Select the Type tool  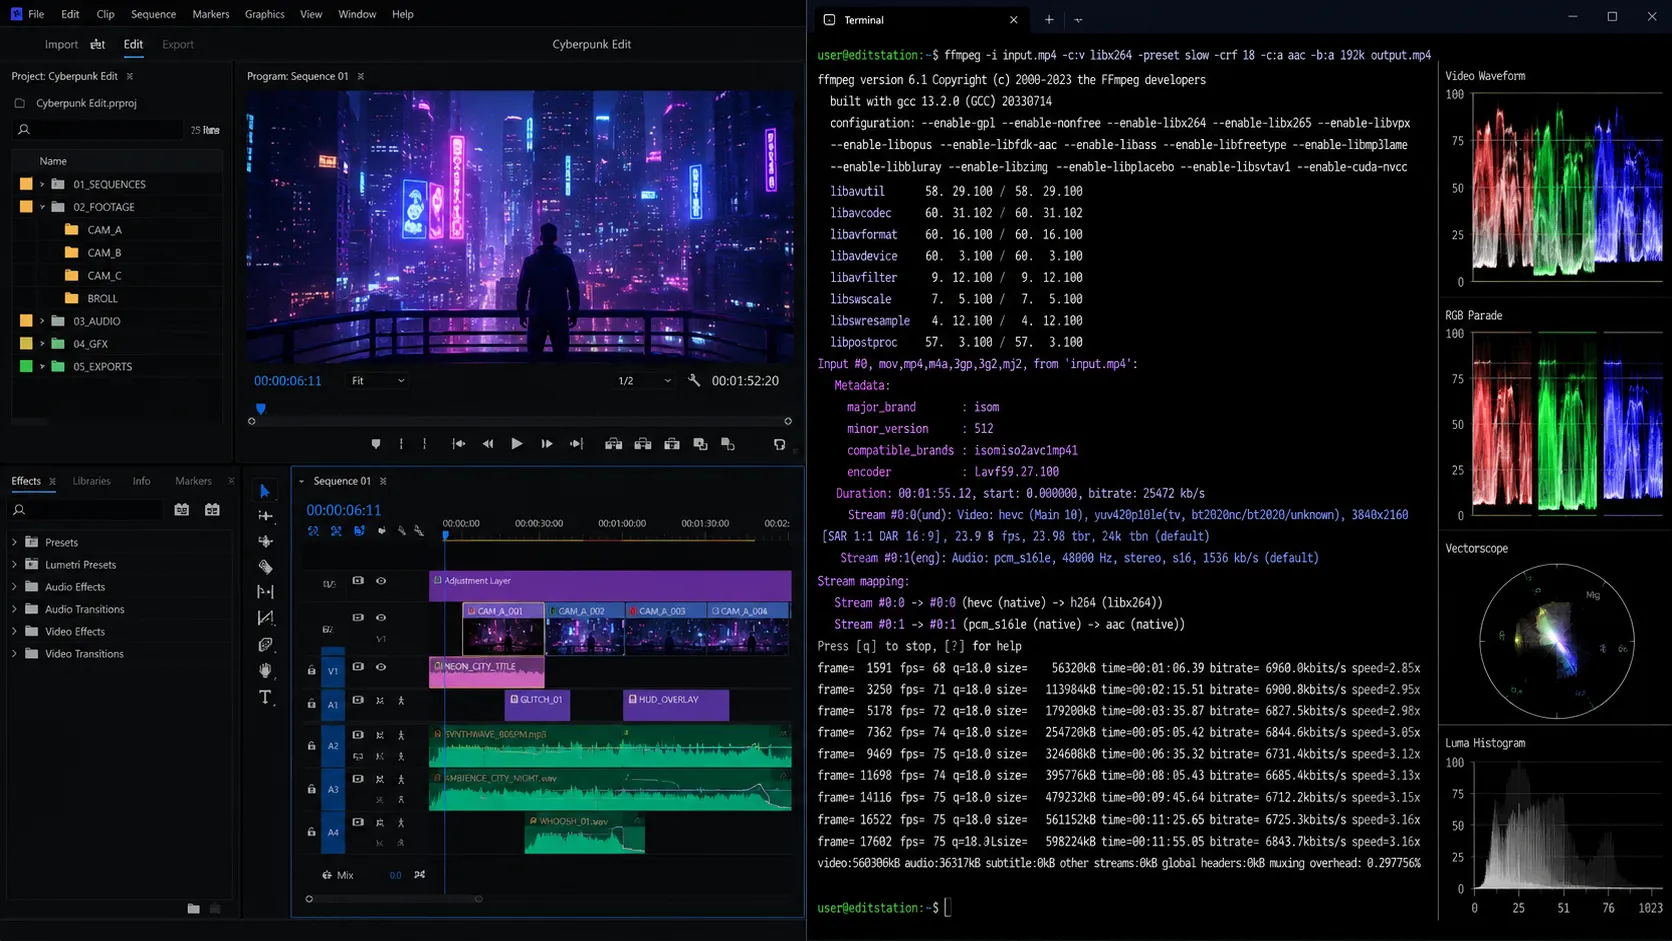point(264,697)
